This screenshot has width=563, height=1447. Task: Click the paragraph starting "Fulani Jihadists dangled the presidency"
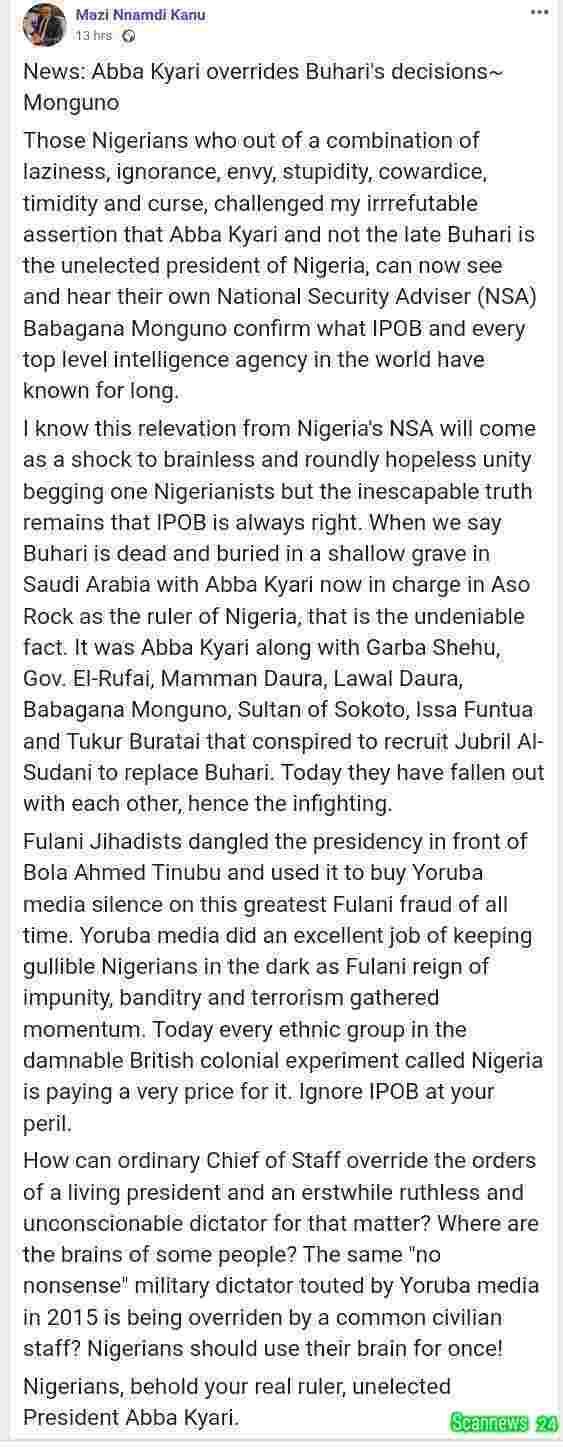[x=283, y=982]
